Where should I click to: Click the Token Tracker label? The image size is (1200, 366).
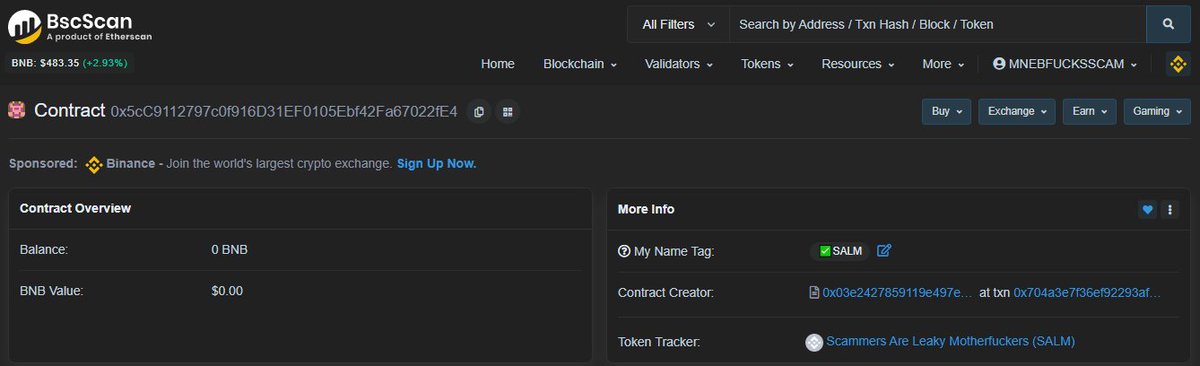point(659,342)
